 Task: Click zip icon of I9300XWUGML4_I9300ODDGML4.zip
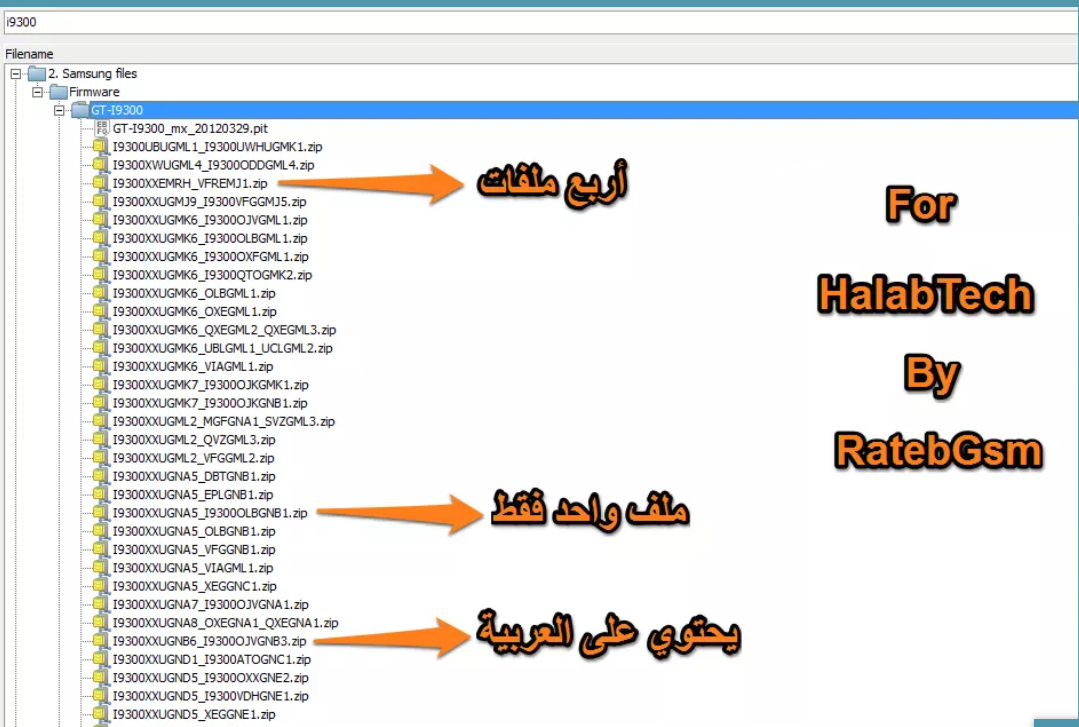(x=100, y=165)
